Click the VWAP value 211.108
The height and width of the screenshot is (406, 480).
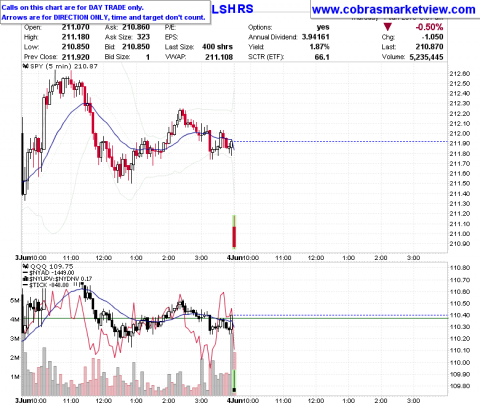(x=219, y=57)
